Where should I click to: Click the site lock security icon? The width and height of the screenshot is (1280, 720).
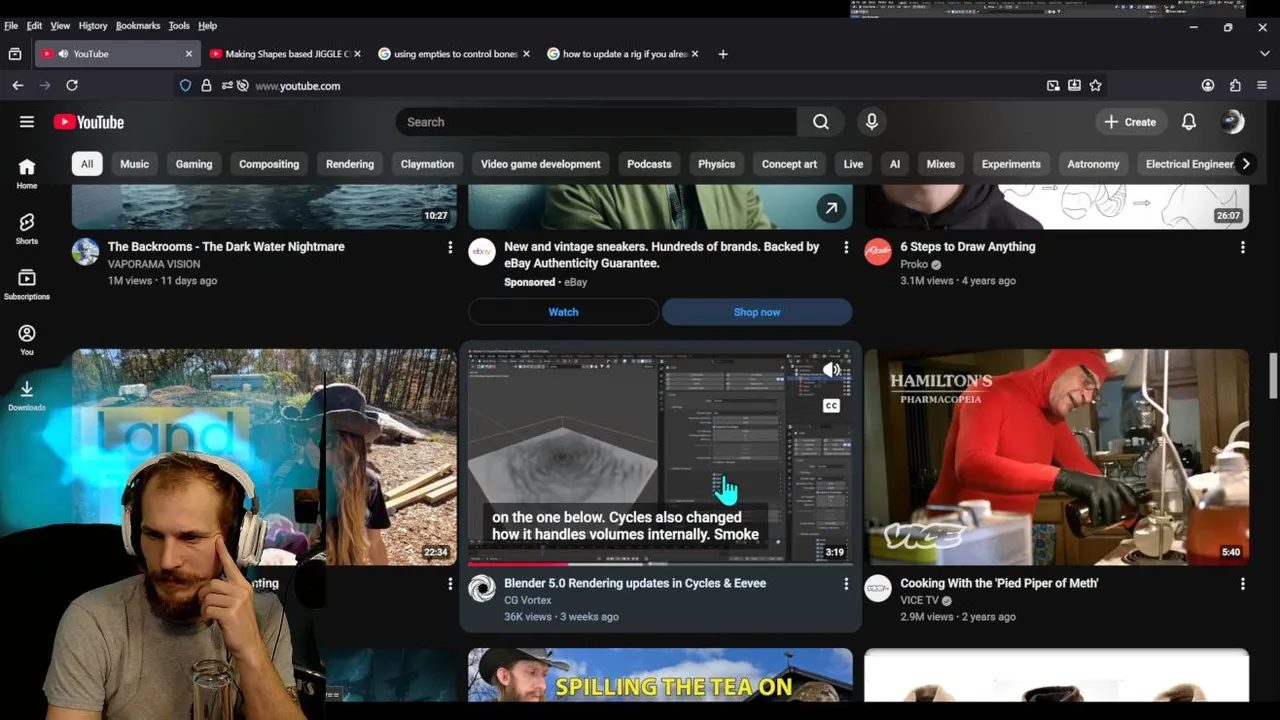tap(206, 86)
